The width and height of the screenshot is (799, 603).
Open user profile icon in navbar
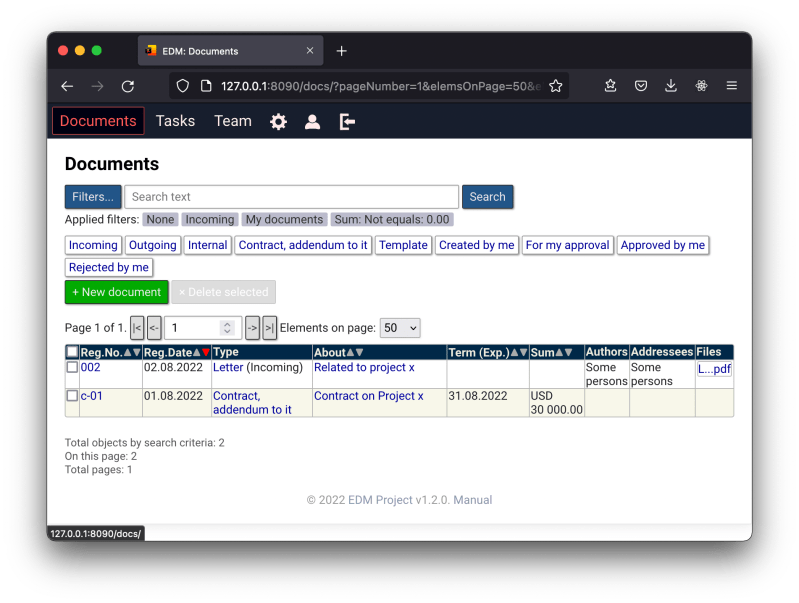coord(312,122)
